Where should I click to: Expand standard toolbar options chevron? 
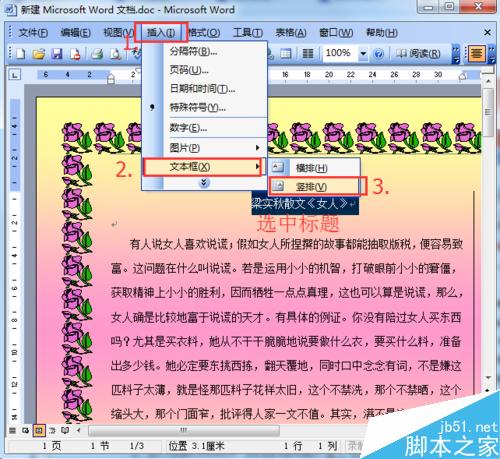coord(456,54)
